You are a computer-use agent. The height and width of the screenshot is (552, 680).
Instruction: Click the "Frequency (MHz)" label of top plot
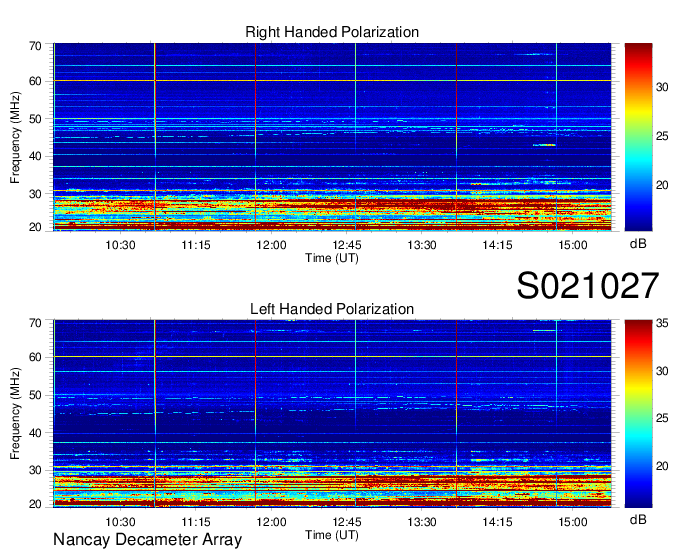coord(15,137)
